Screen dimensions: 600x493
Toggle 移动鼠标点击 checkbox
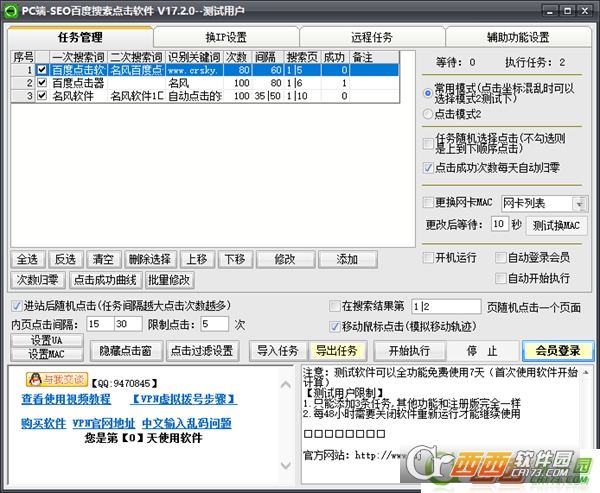coord(335,326)
